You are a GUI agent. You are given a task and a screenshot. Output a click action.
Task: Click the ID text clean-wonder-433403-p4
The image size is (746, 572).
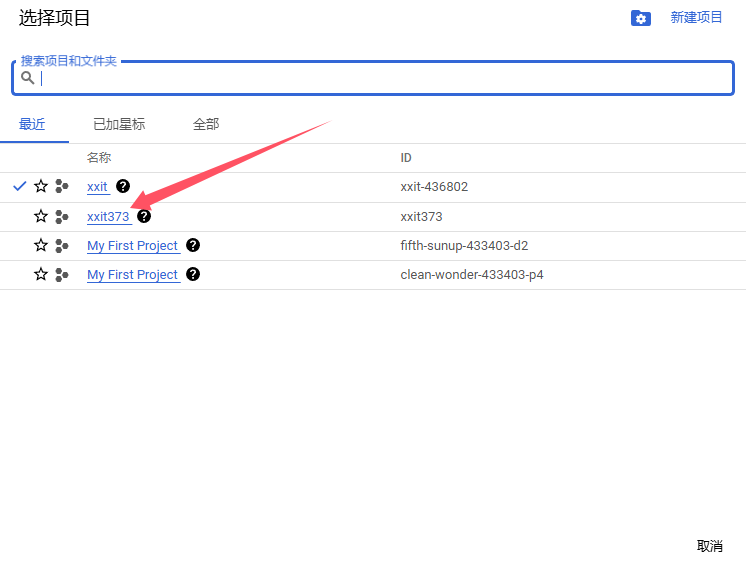(471, 275)
